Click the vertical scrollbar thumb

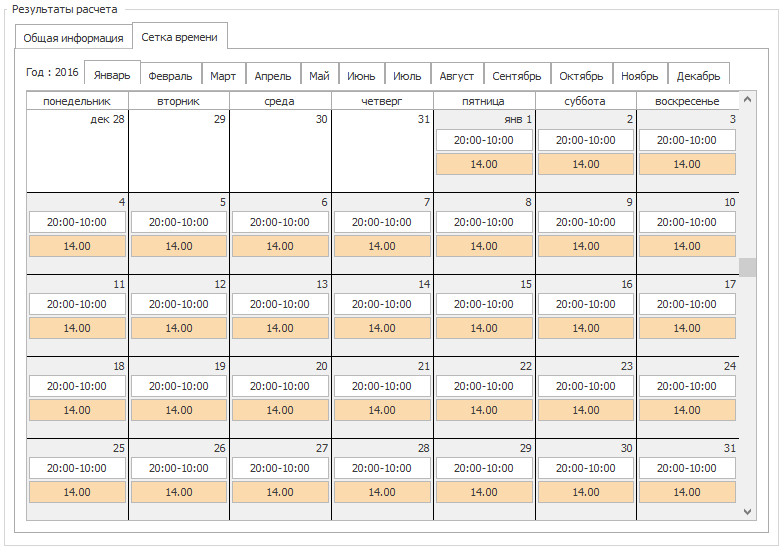point(748,267)
